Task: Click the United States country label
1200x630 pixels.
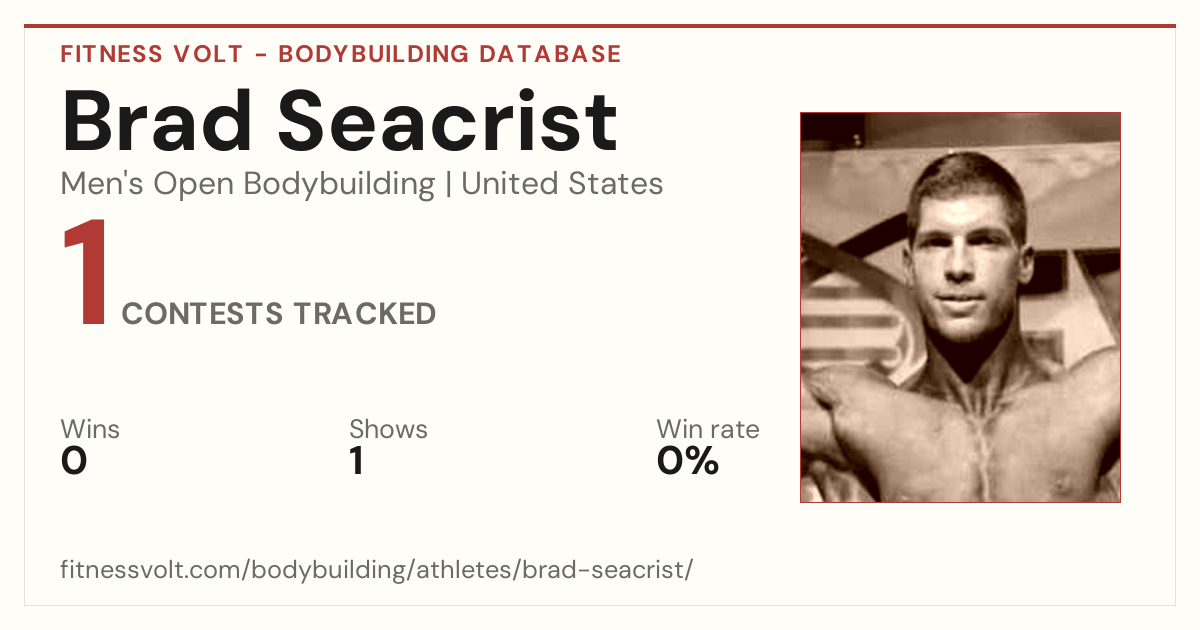Action: (562, 184)
